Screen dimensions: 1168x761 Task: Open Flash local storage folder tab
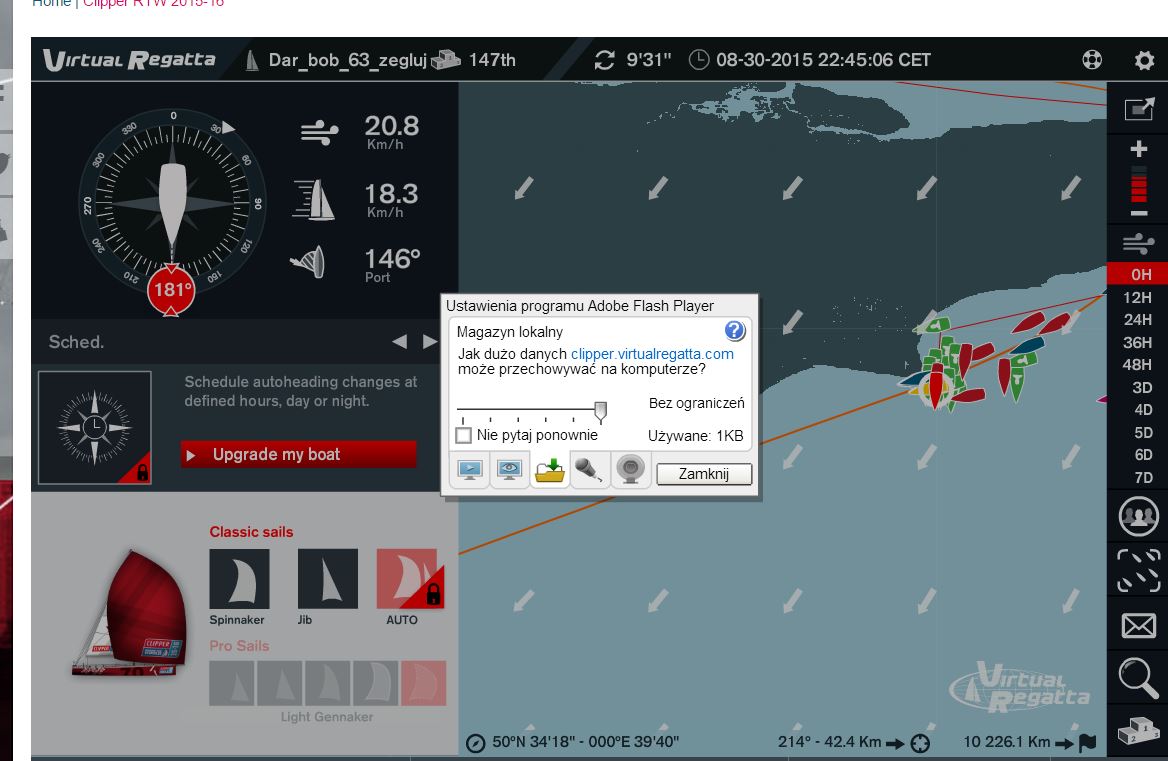[x=550, y=470]
